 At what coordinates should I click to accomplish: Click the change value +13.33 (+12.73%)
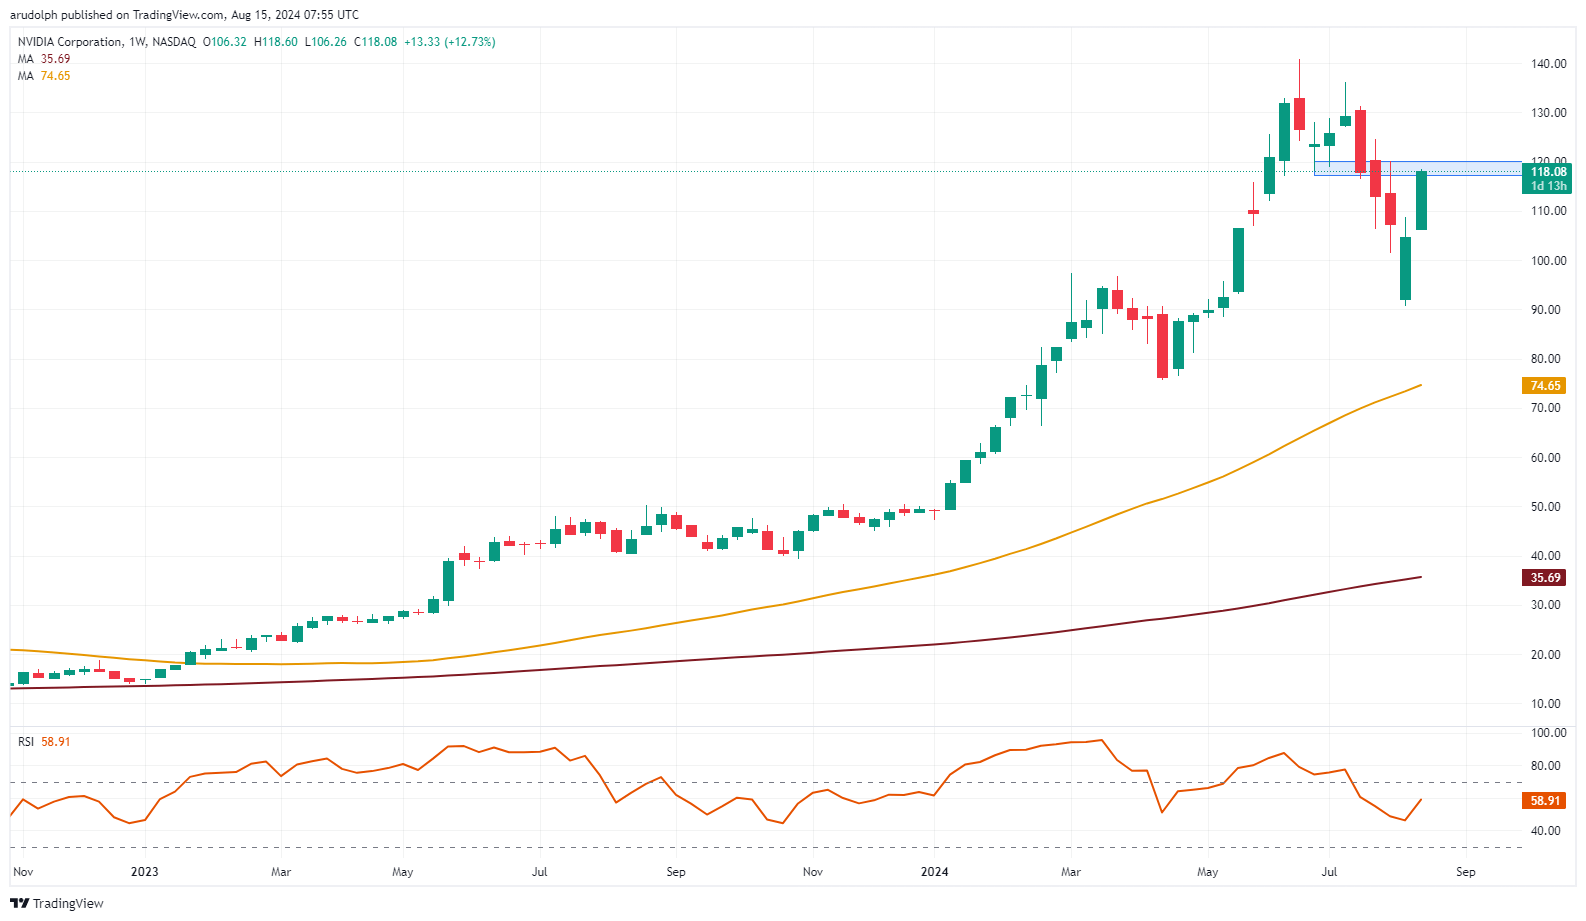click(x=449, y=42)
